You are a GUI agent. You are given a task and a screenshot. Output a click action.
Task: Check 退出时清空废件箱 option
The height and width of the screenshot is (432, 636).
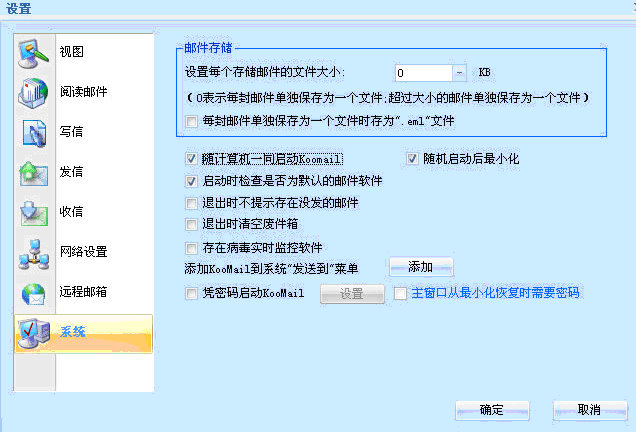coord(192,224)
